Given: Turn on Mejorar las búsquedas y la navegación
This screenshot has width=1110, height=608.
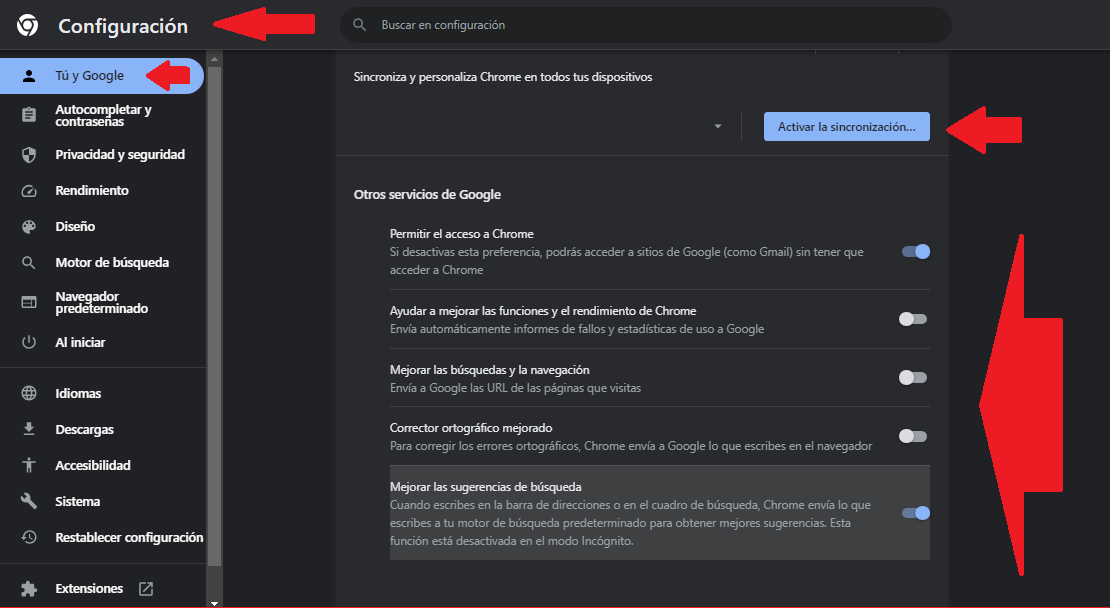Looking at the screenshot, I should point(912,378).
